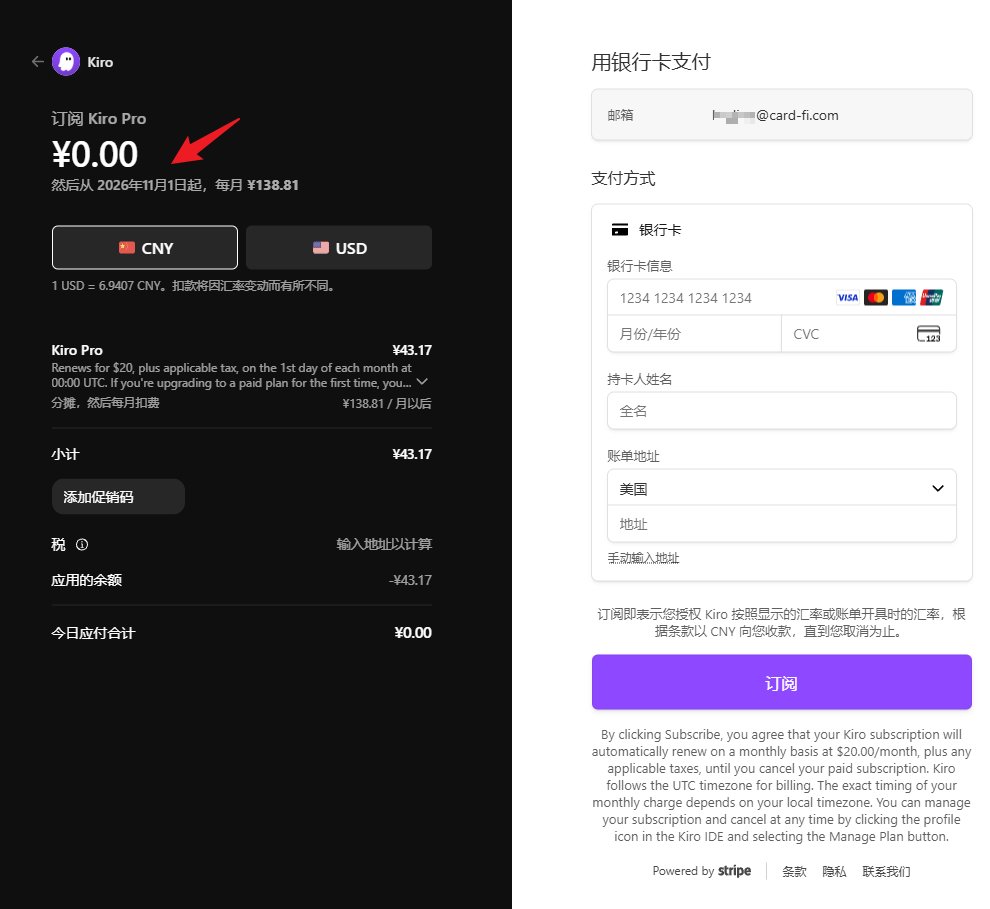990x909 pixels.
Task: Click the Mastercard logo
Action: click(876, 297)
